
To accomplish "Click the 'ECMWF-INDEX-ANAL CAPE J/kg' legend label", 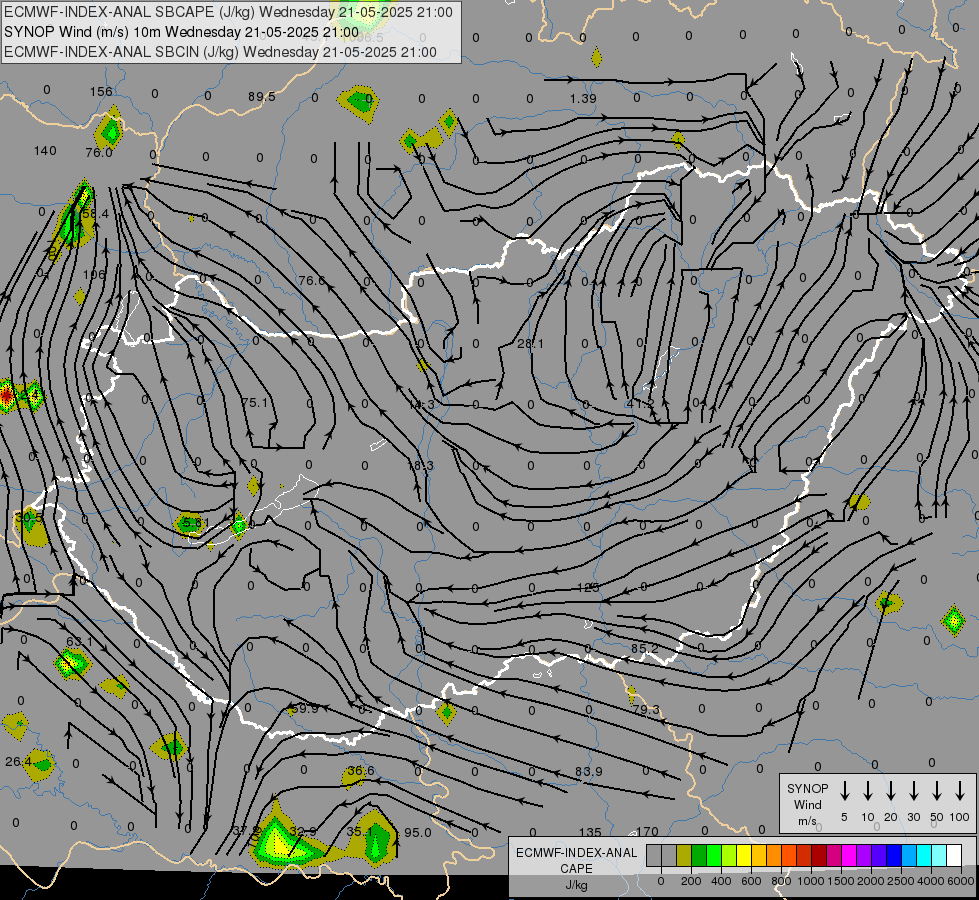I will click(x=576, y=869).
